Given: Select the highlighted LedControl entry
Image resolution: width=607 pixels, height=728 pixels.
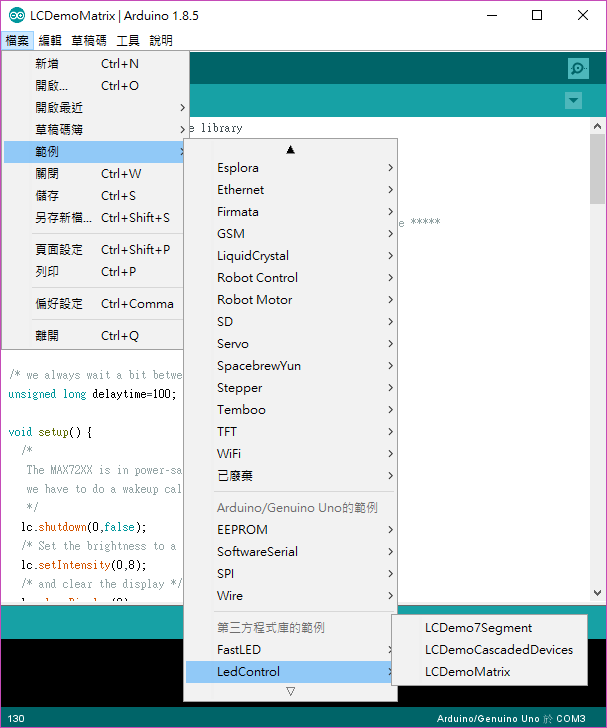Looking at the screenshot, I should [x=289, y=671].
